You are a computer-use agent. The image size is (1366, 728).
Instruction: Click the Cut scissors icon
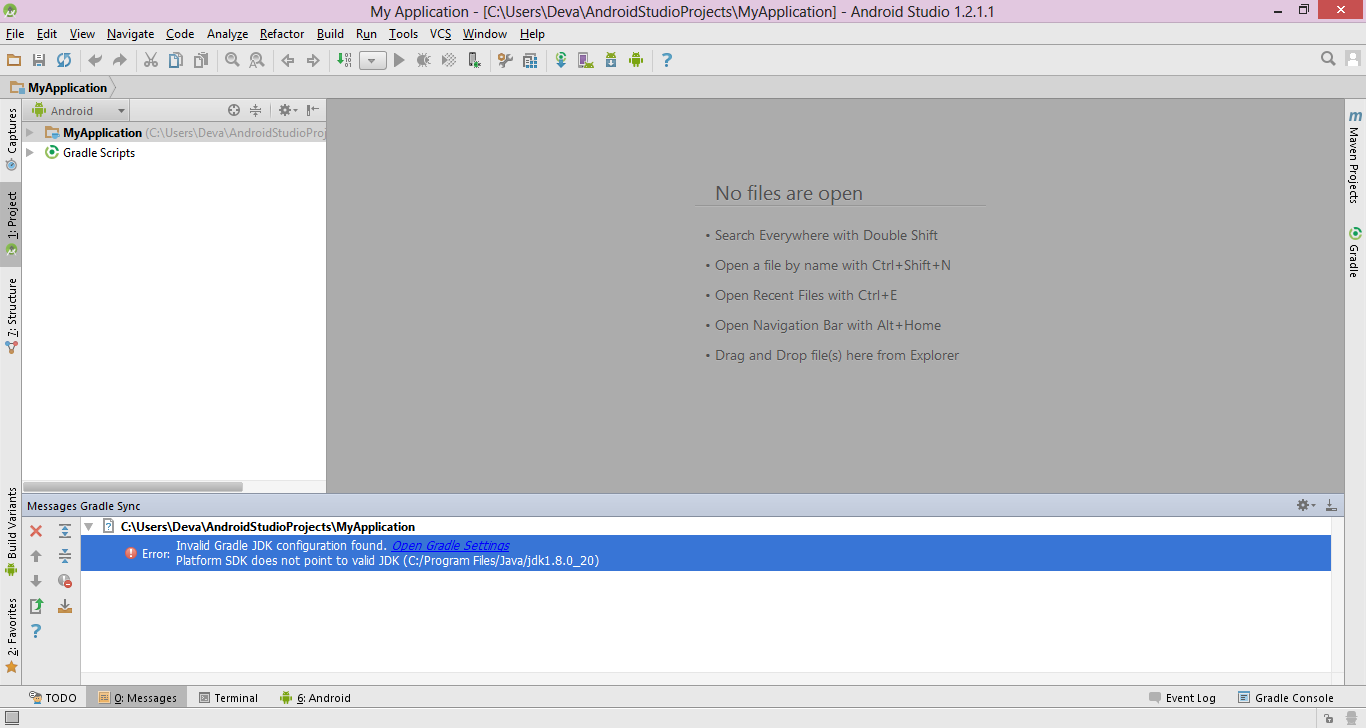pos(151,60)
